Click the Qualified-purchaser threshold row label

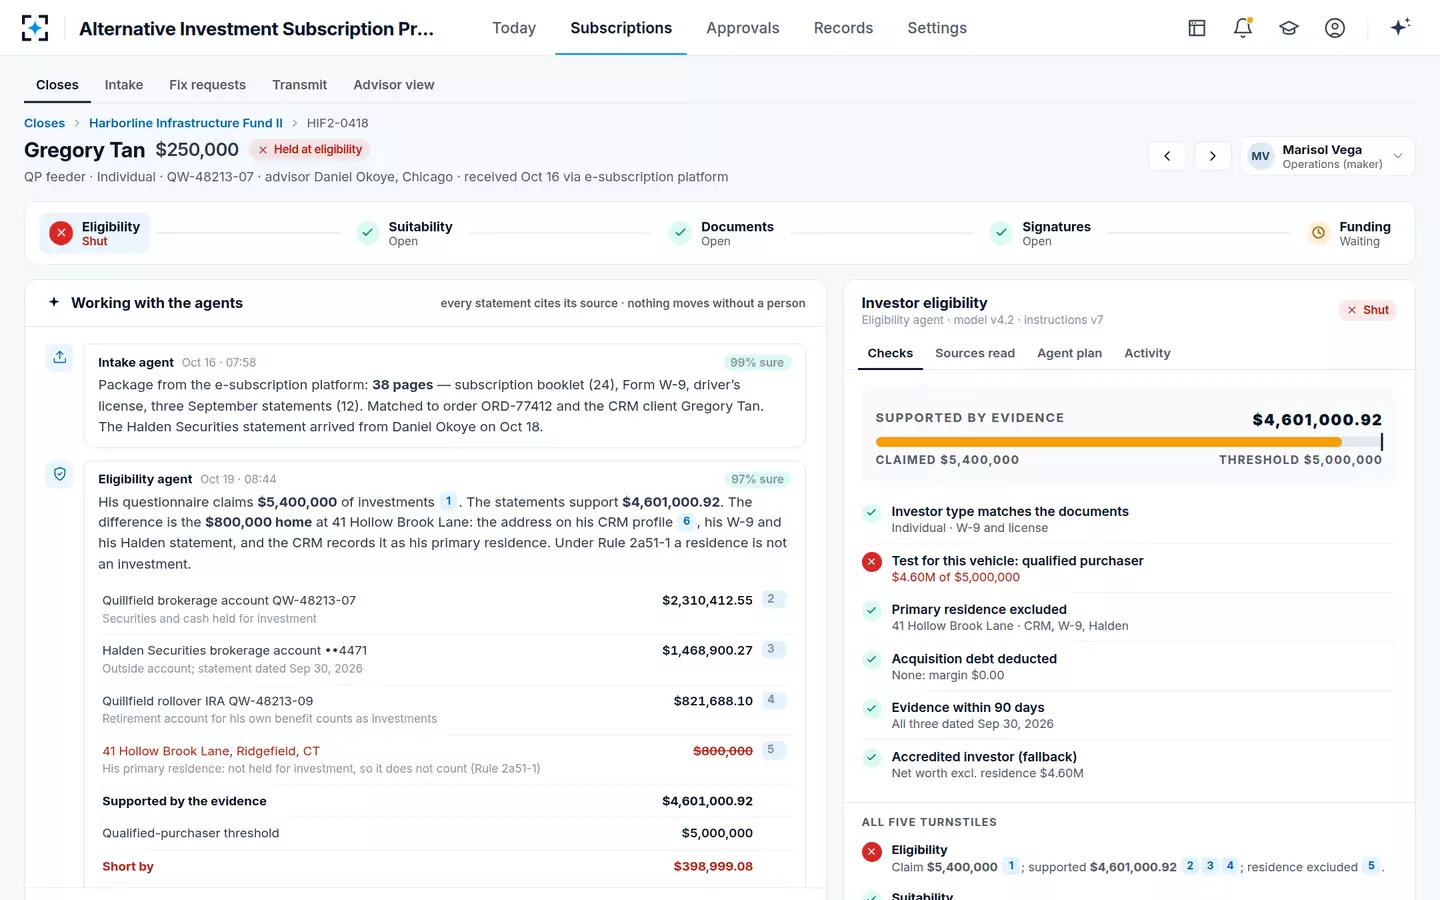(x=191, y=833)
